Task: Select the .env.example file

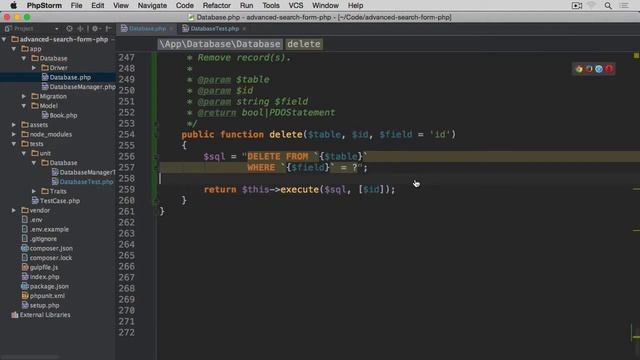Action: click(49, 229)
